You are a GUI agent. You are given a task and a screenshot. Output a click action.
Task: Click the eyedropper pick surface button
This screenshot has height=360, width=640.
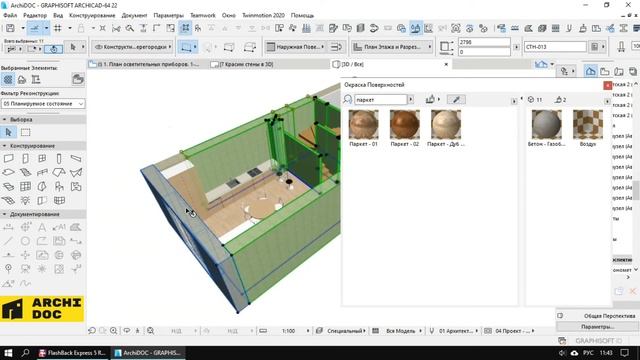pos(456,100)
